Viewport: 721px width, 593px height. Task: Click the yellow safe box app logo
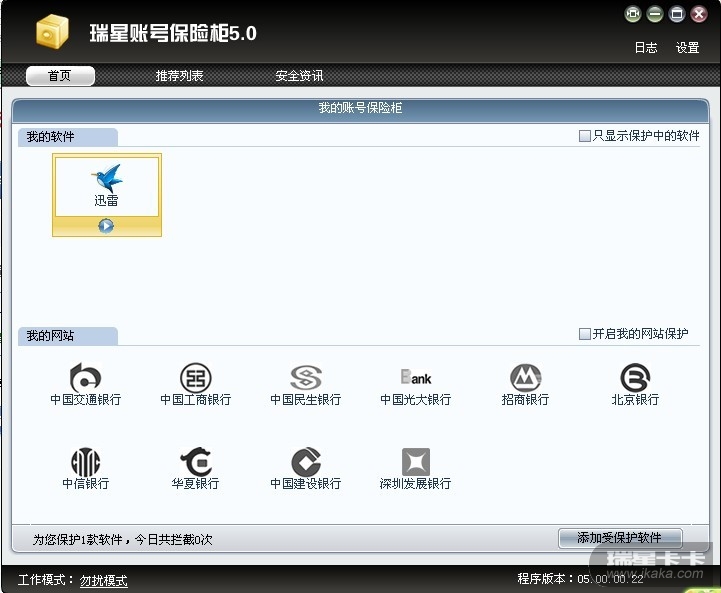pyautogui.click(x=52, y=31)
